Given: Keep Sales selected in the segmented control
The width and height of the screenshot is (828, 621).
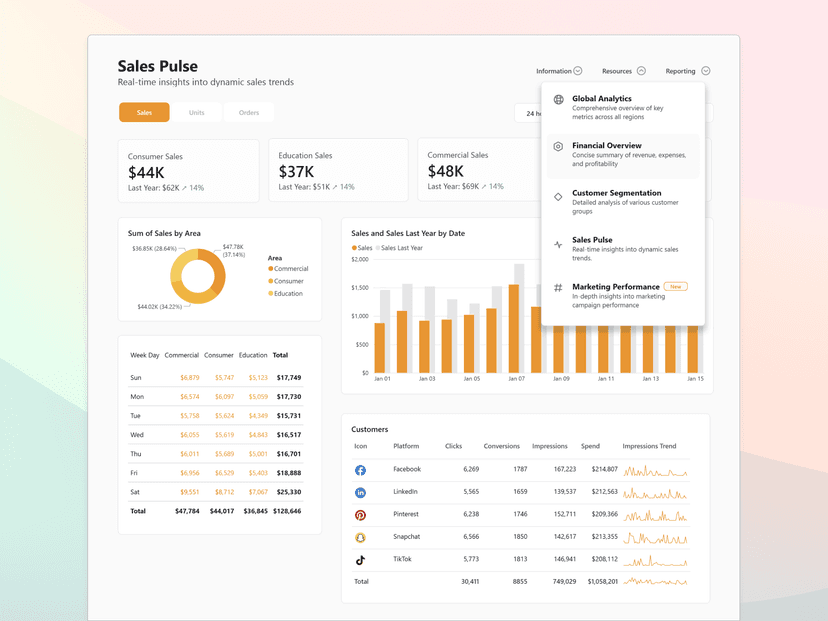Looking at the screenshot, I should pos(144,112).
